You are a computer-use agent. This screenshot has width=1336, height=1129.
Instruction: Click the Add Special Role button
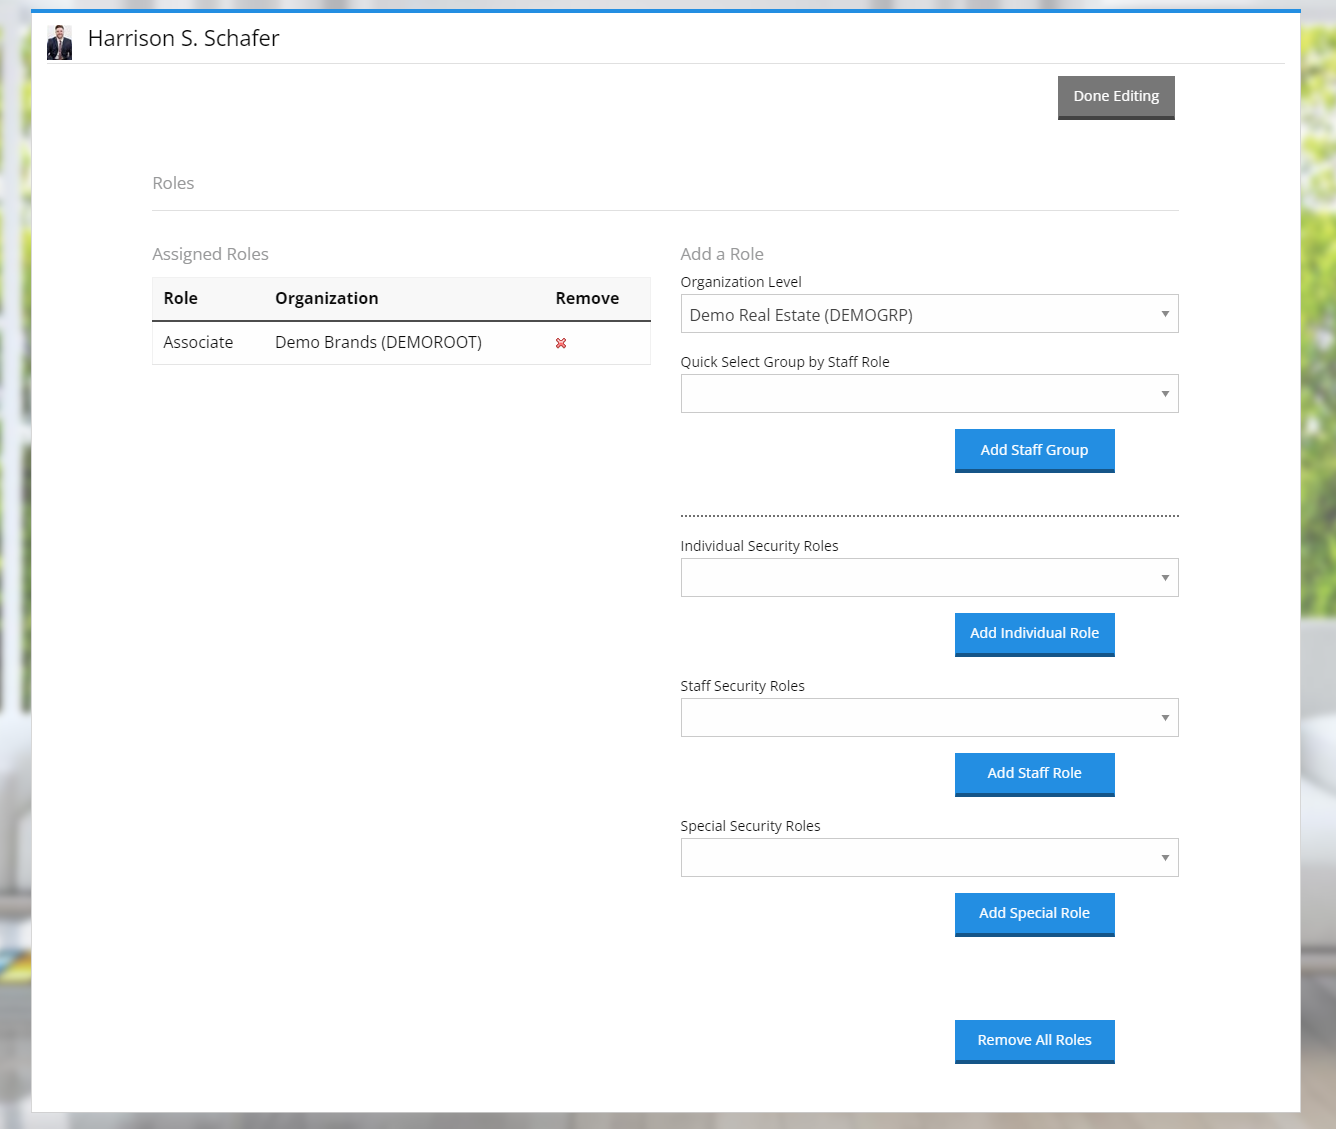(x=1034, y=913)
